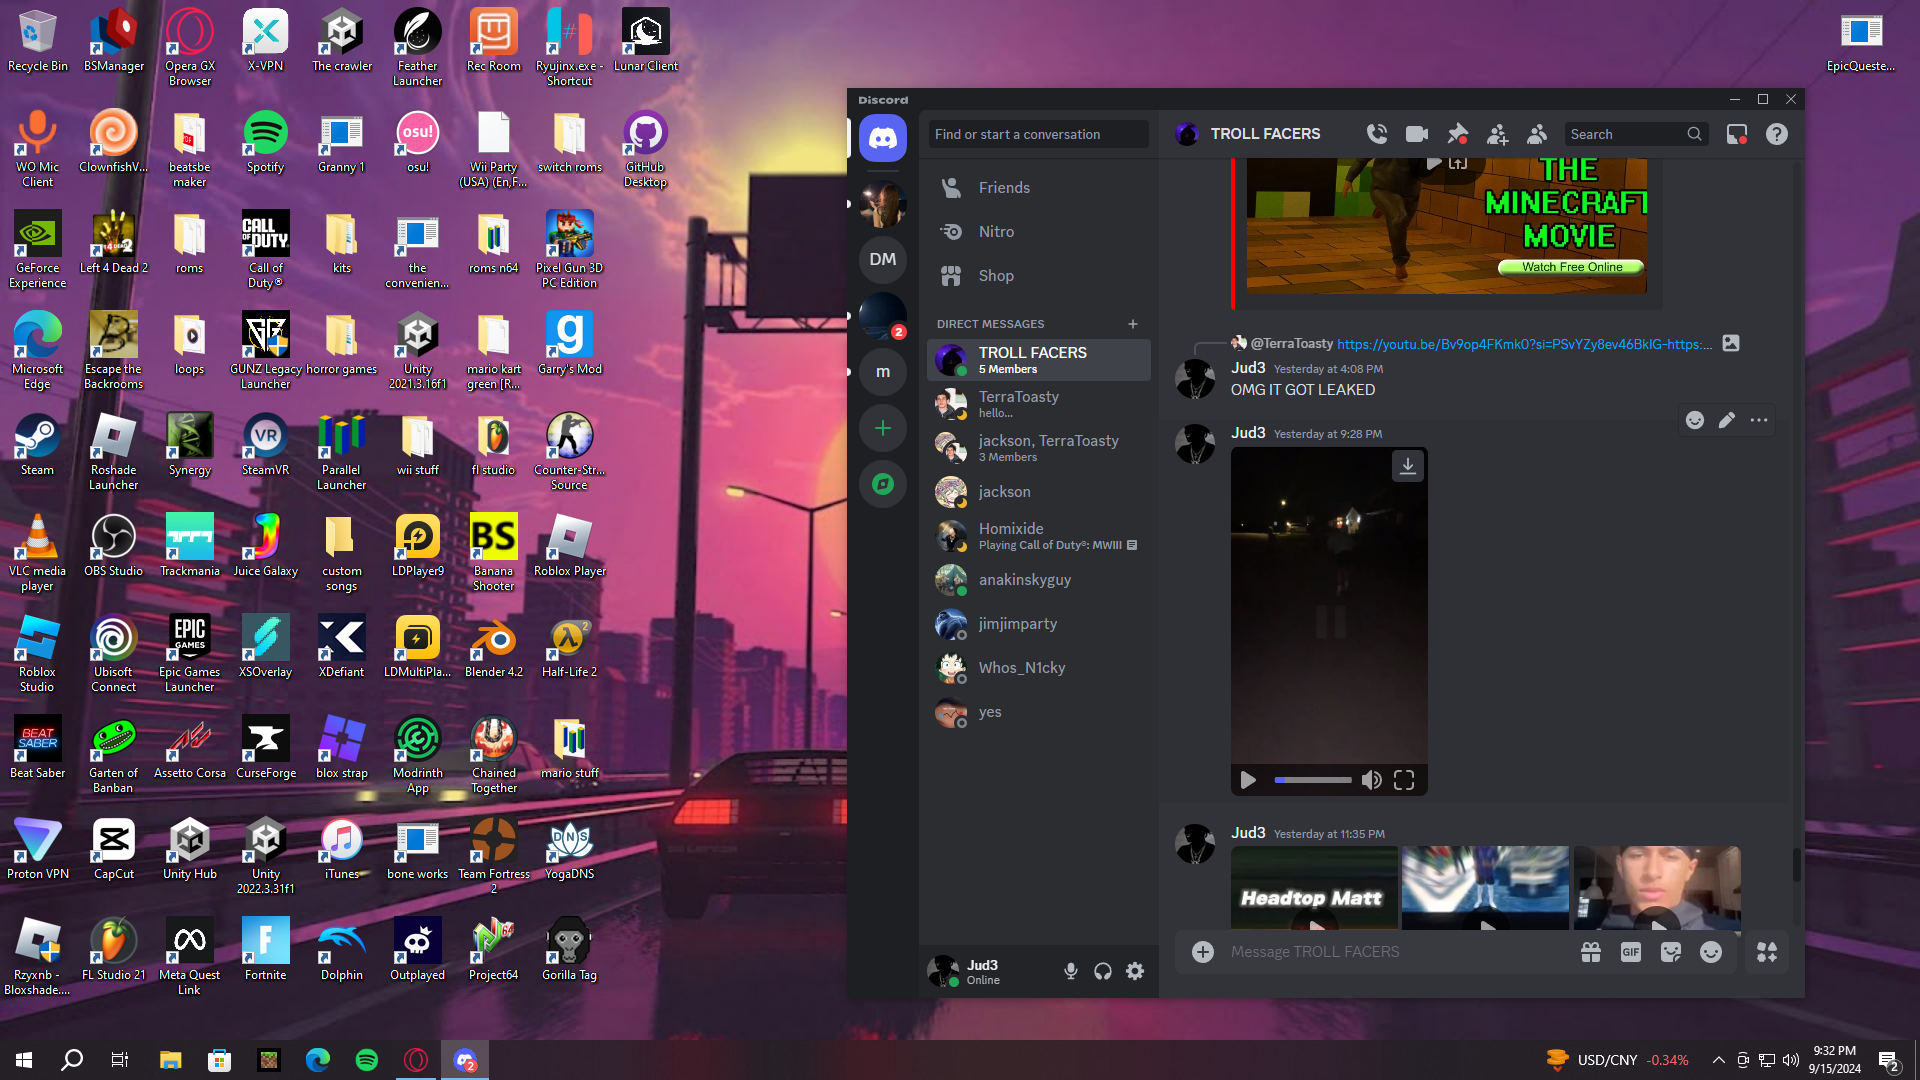Toggle the member list visibility
Screen dimensions: 1920x1080
(x=1537, y=134)
